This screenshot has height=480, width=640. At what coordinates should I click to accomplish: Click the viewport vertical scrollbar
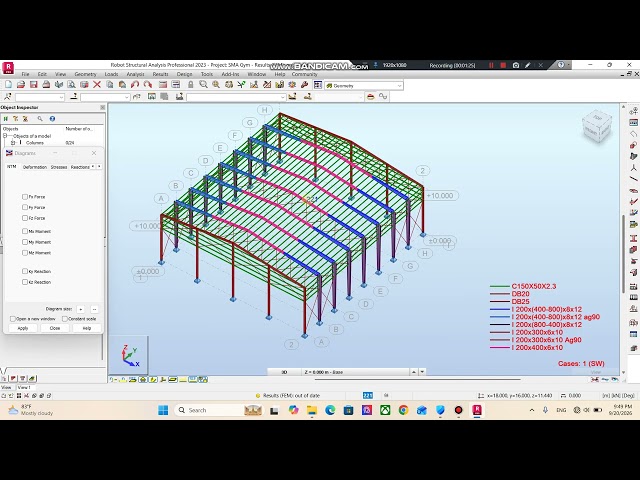tap(623, 253)
